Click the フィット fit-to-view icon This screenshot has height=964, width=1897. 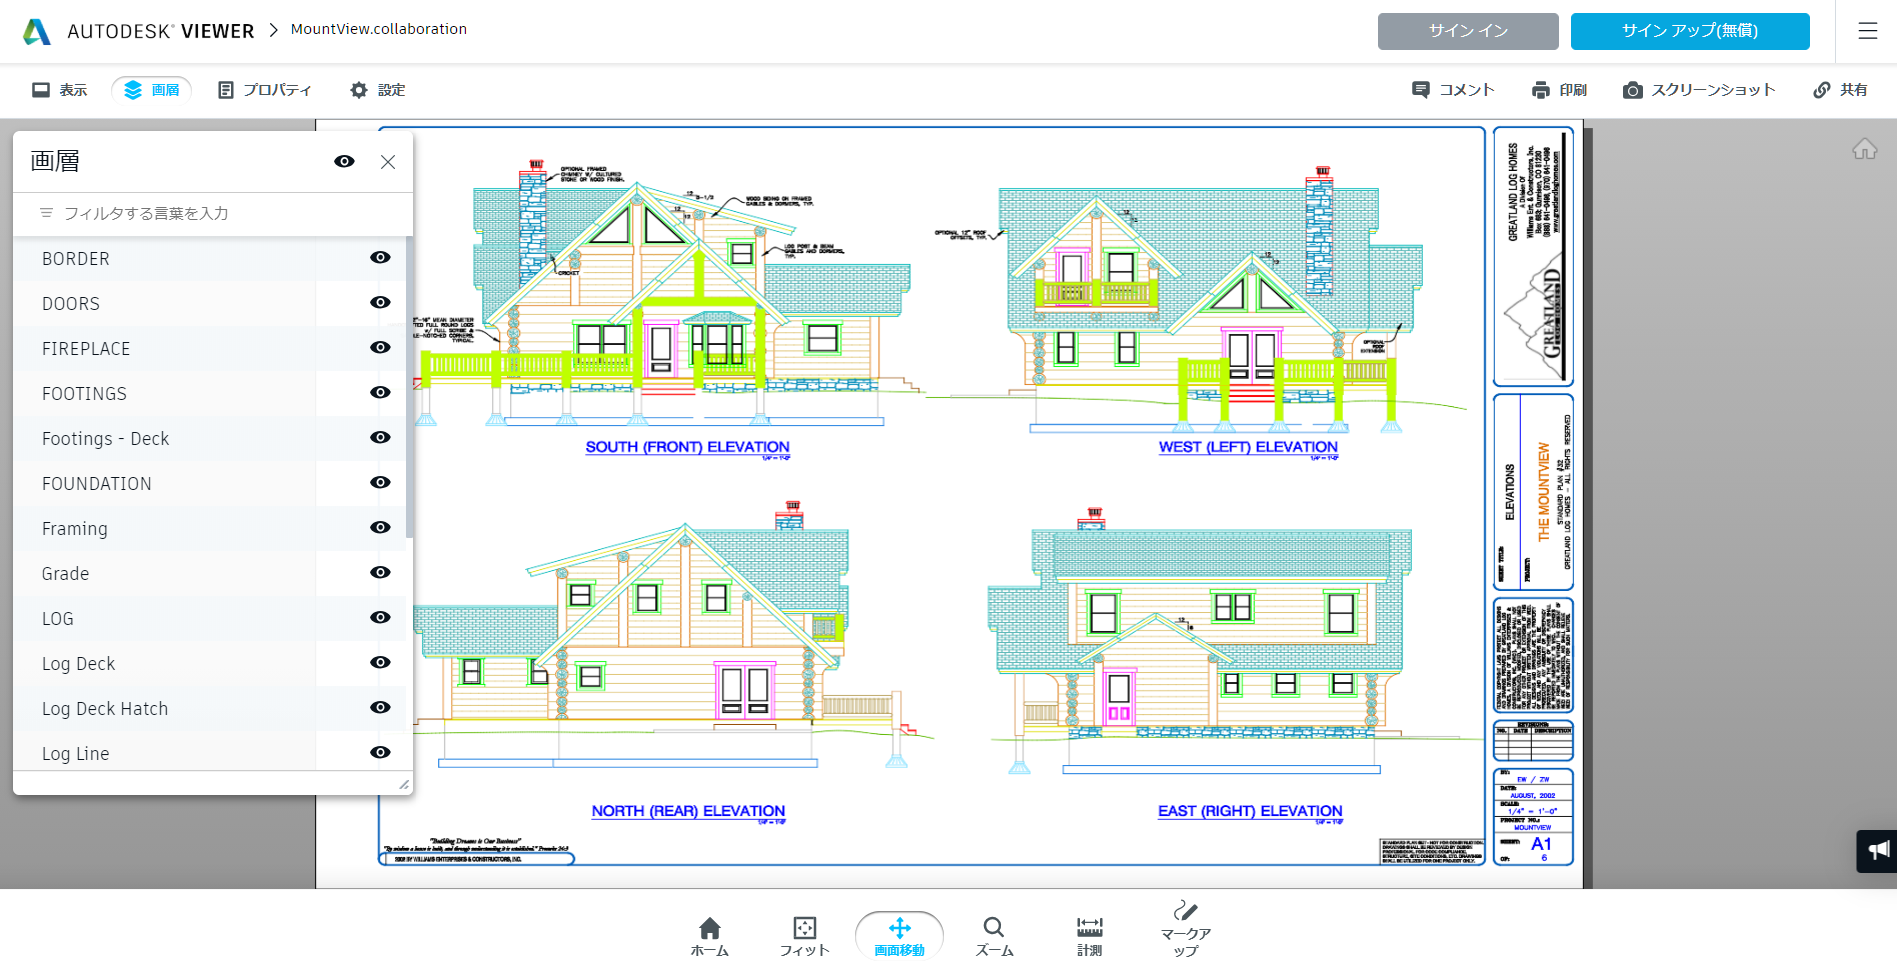coord(804,930)
